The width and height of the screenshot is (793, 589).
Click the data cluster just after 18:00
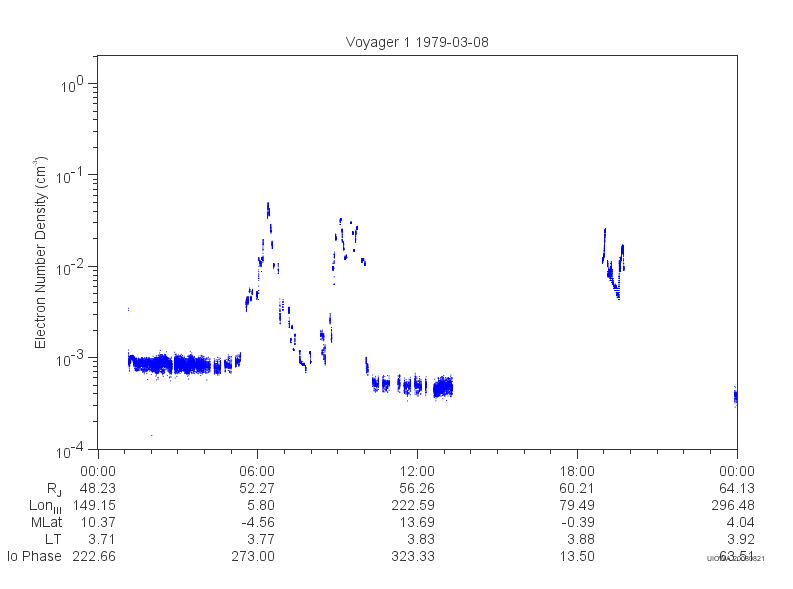point(613,264)
